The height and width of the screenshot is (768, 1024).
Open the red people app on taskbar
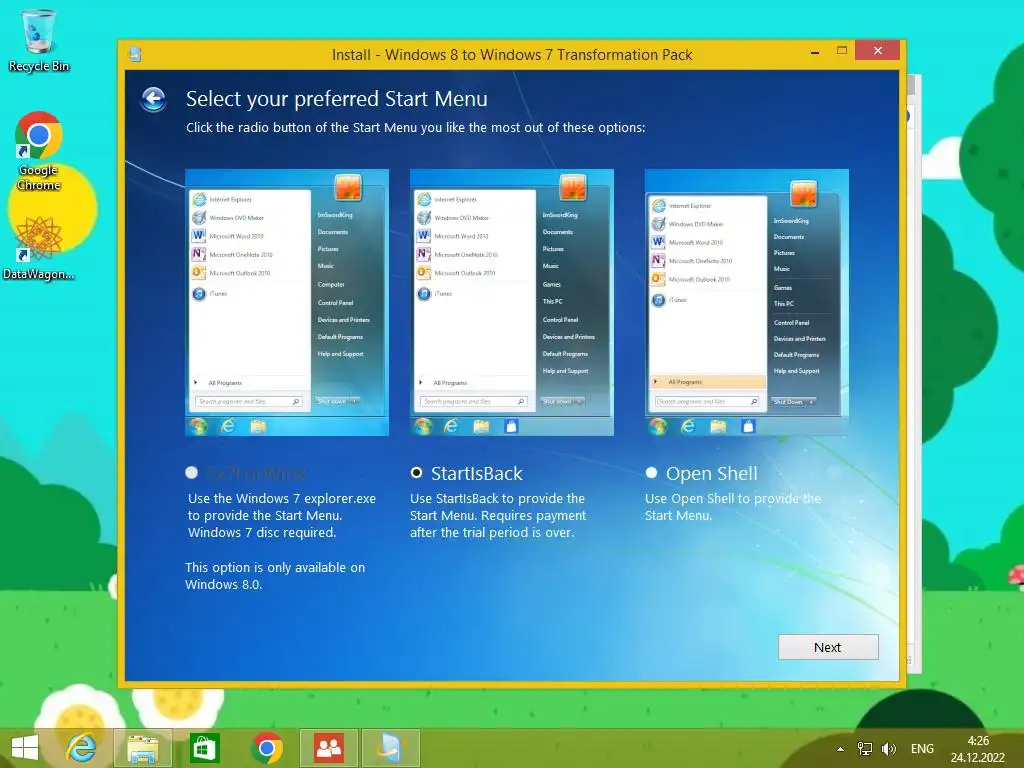[x=328, y=748]
